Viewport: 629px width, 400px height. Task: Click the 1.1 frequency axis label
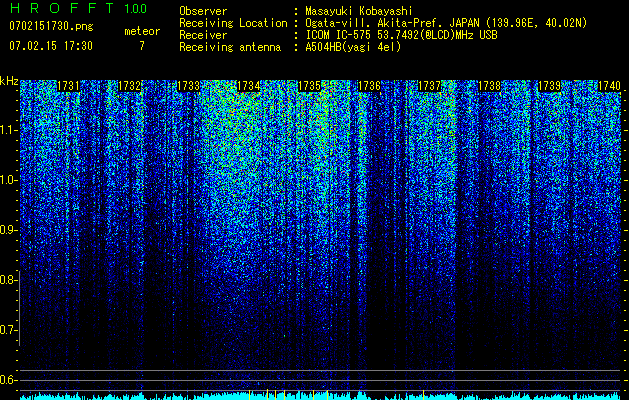tap(7, 130)
